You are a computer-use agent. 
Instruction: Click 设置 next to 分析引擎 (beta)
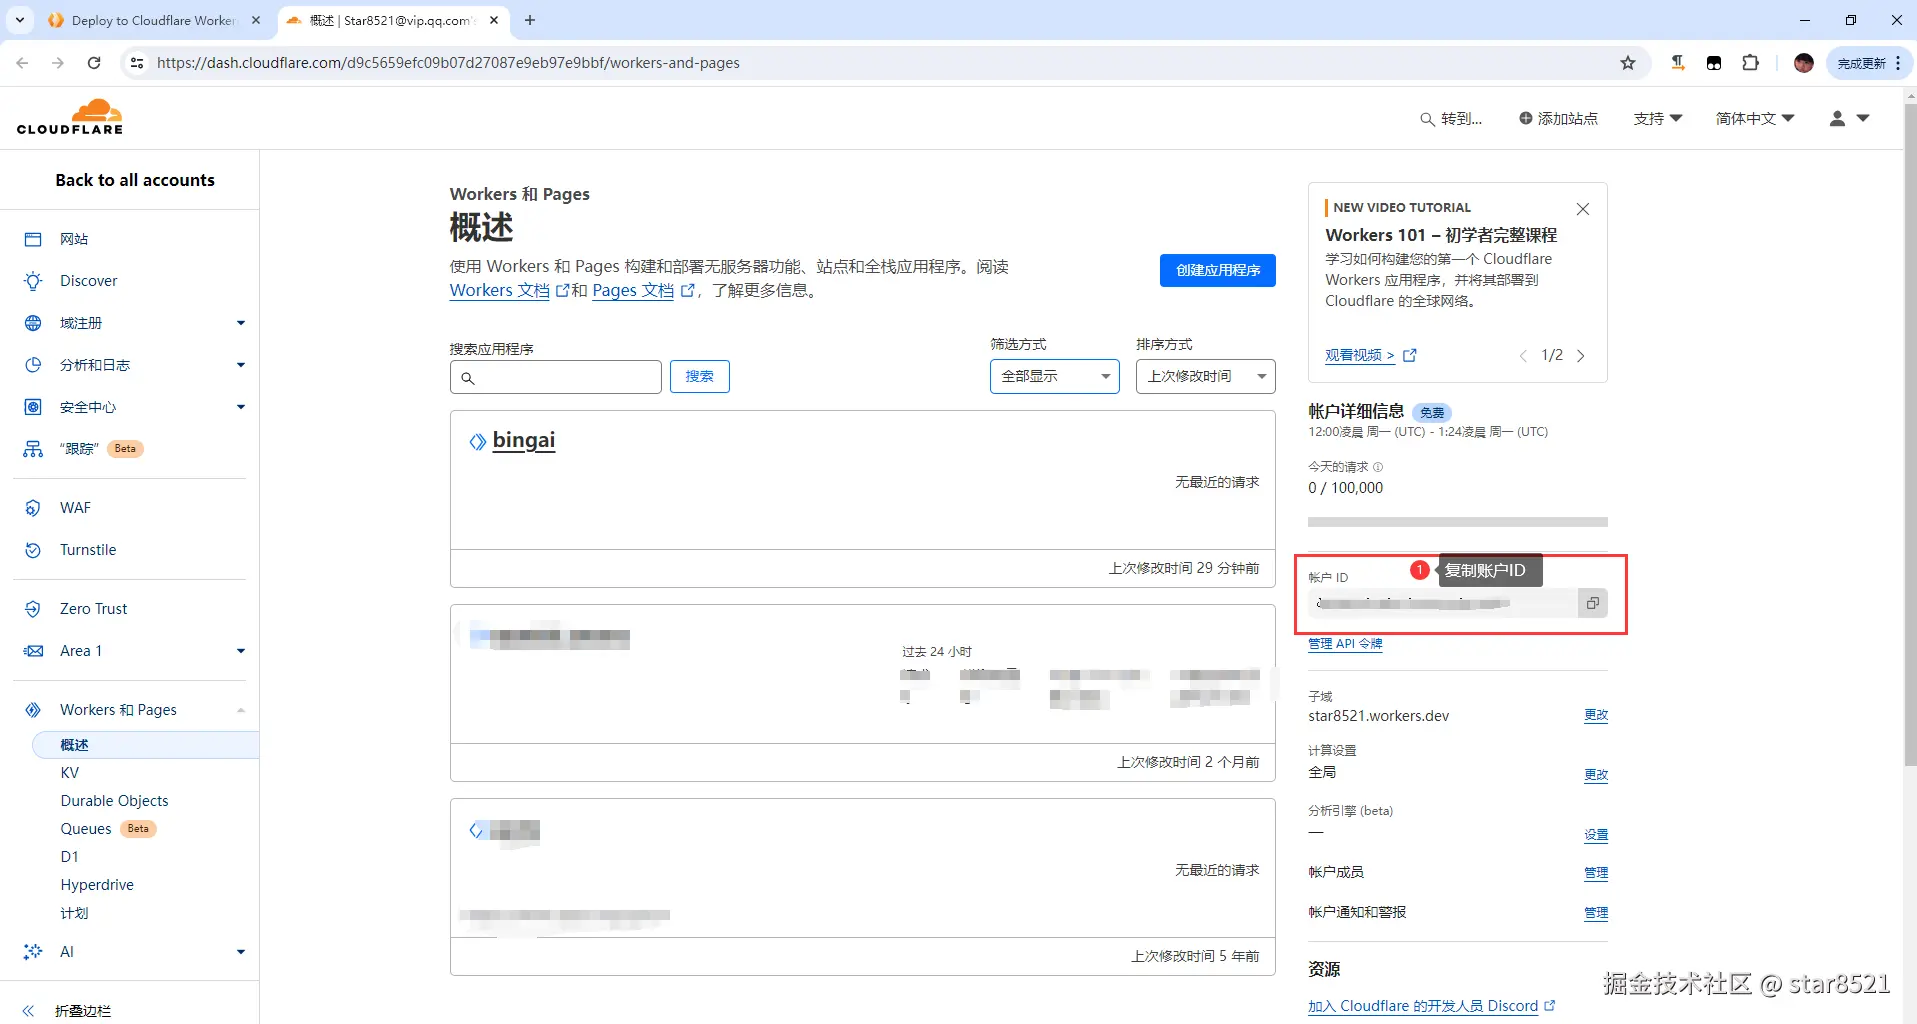[x=1596, y=835]
